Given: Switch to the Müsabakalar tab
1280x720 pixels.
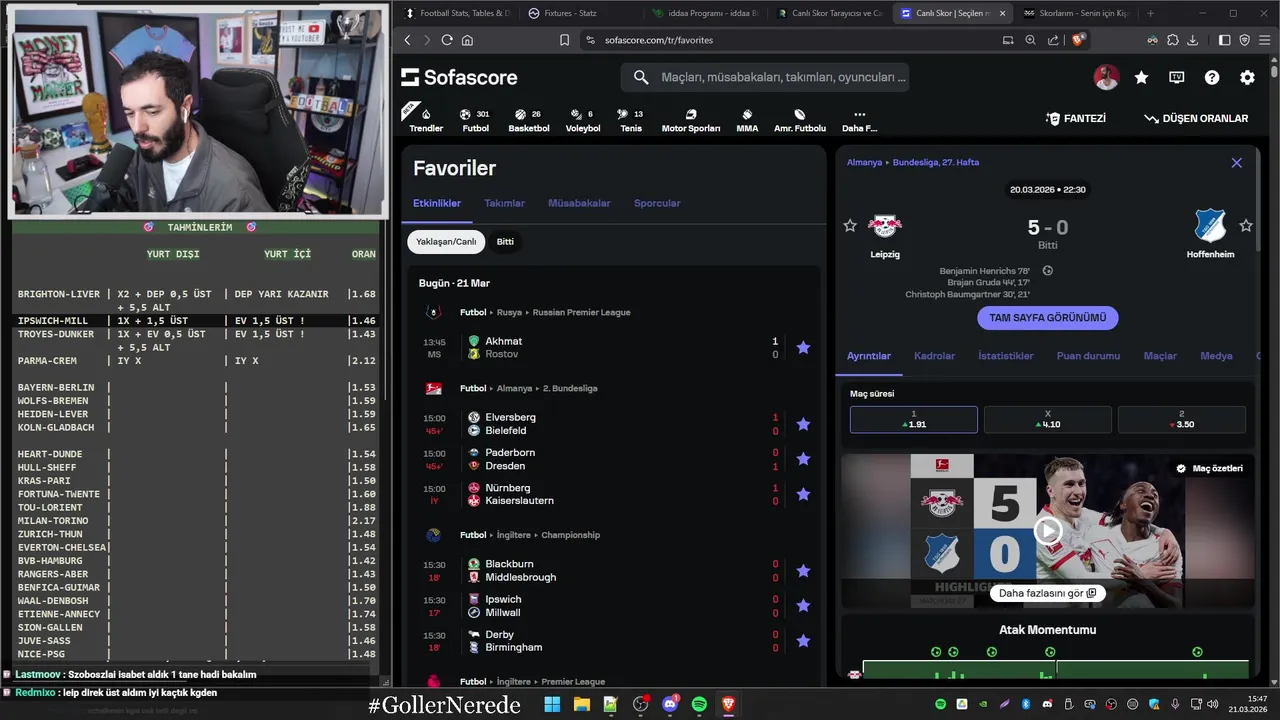Looking at the screenshot, I should tap(579, 203).
